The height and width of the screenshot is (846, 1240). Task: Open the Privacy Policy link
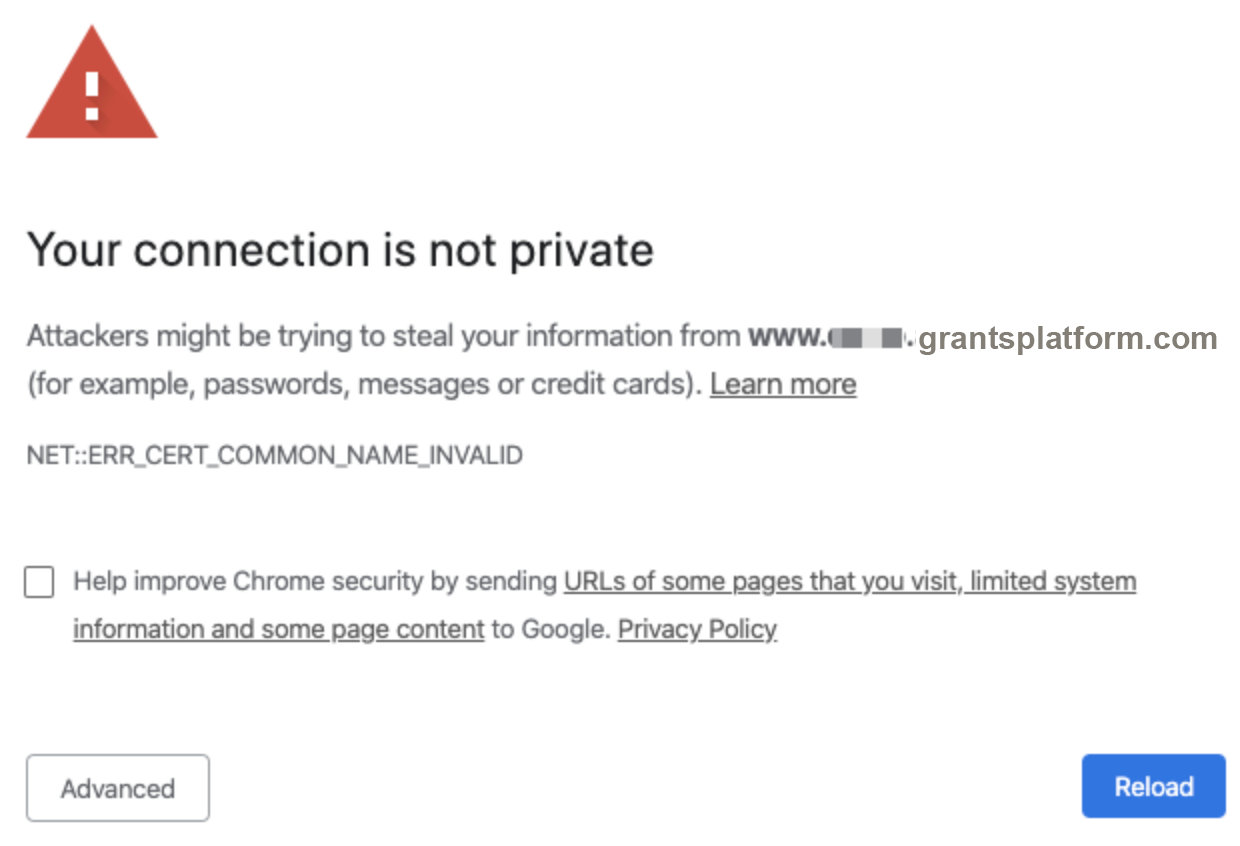pyautogui.click(x=697, y=630)
